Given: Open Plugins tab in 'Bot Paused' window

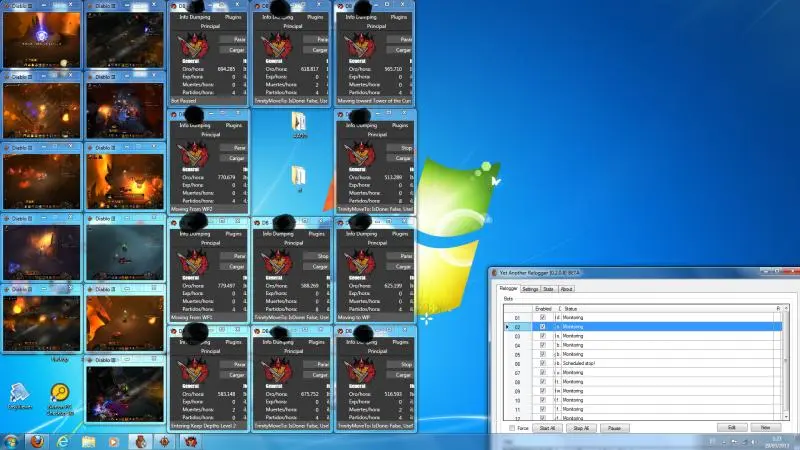Looking at the screenshot, I should point(233,17).
